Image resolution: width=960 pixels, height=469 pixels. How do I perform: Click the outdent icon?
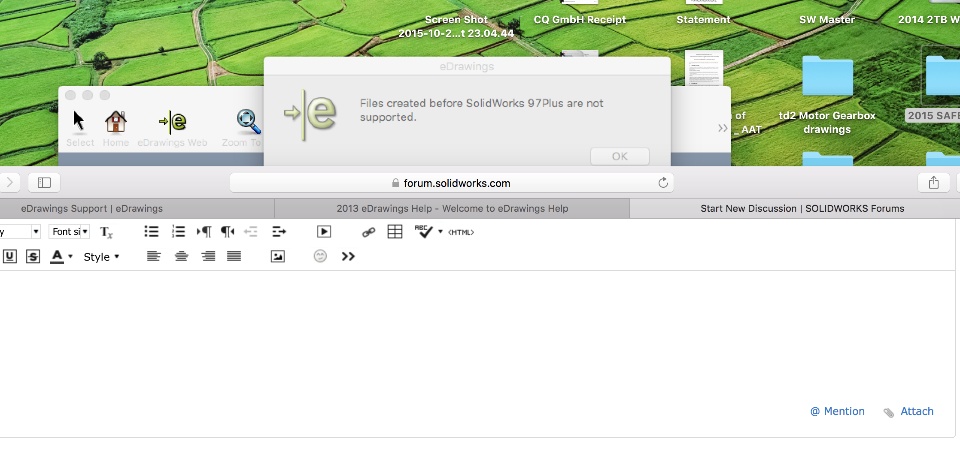[250, 231]
